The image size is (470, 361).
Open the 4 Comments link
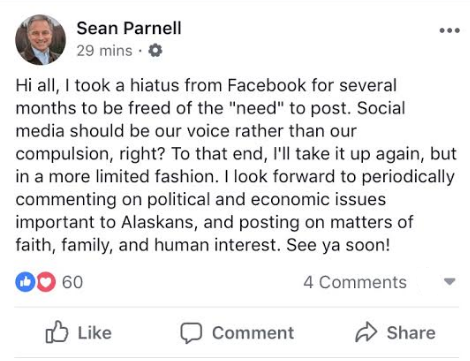pos(355,282)
